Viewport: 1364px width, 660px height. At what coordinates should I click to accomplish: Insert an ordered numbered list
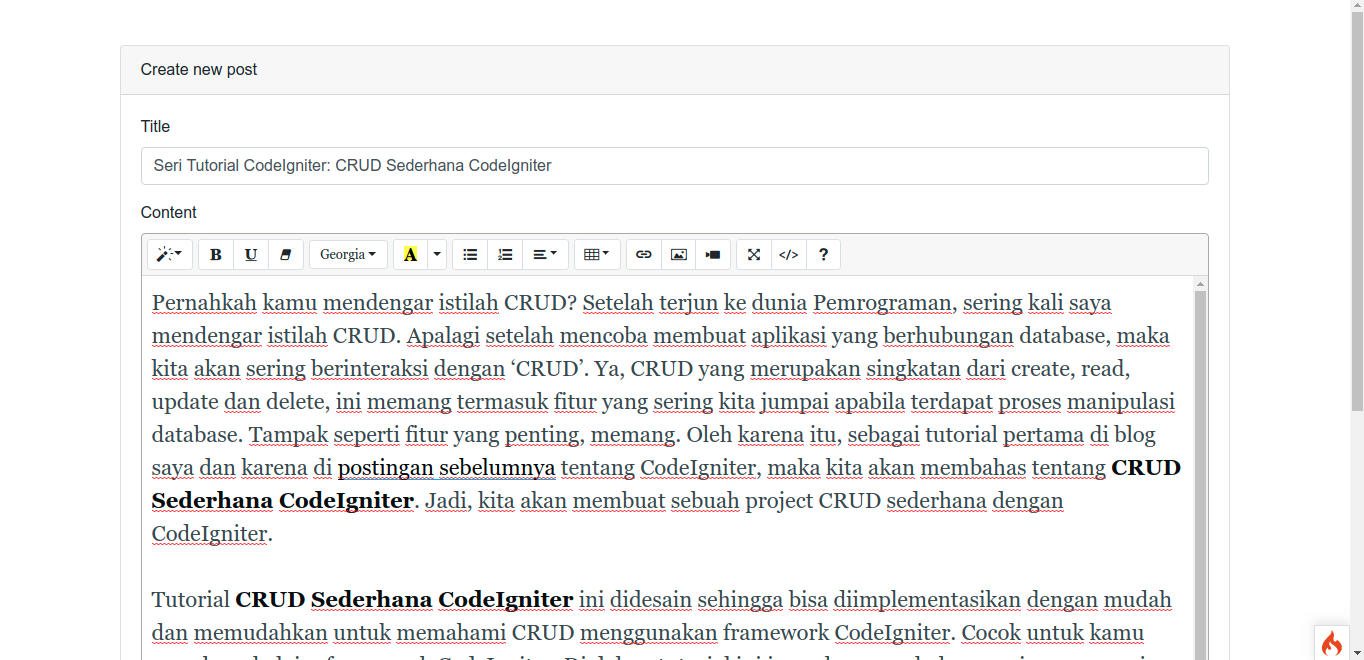pos(505,254)
